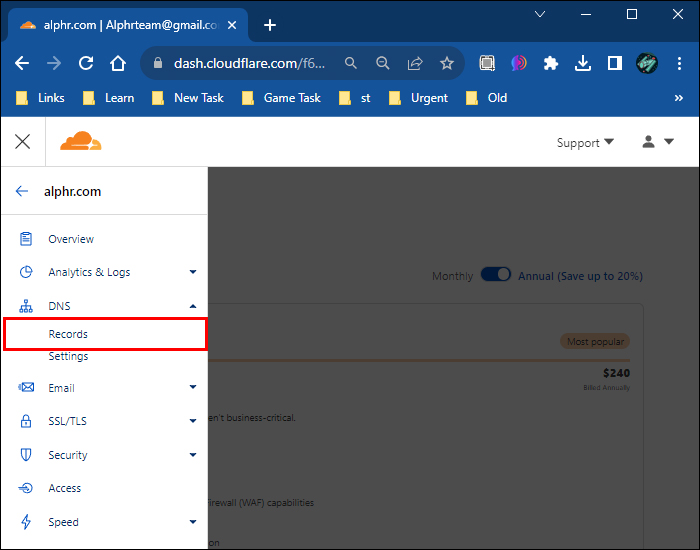Click the Monthly billing label

pyautogui.click(x=452, y=276)
